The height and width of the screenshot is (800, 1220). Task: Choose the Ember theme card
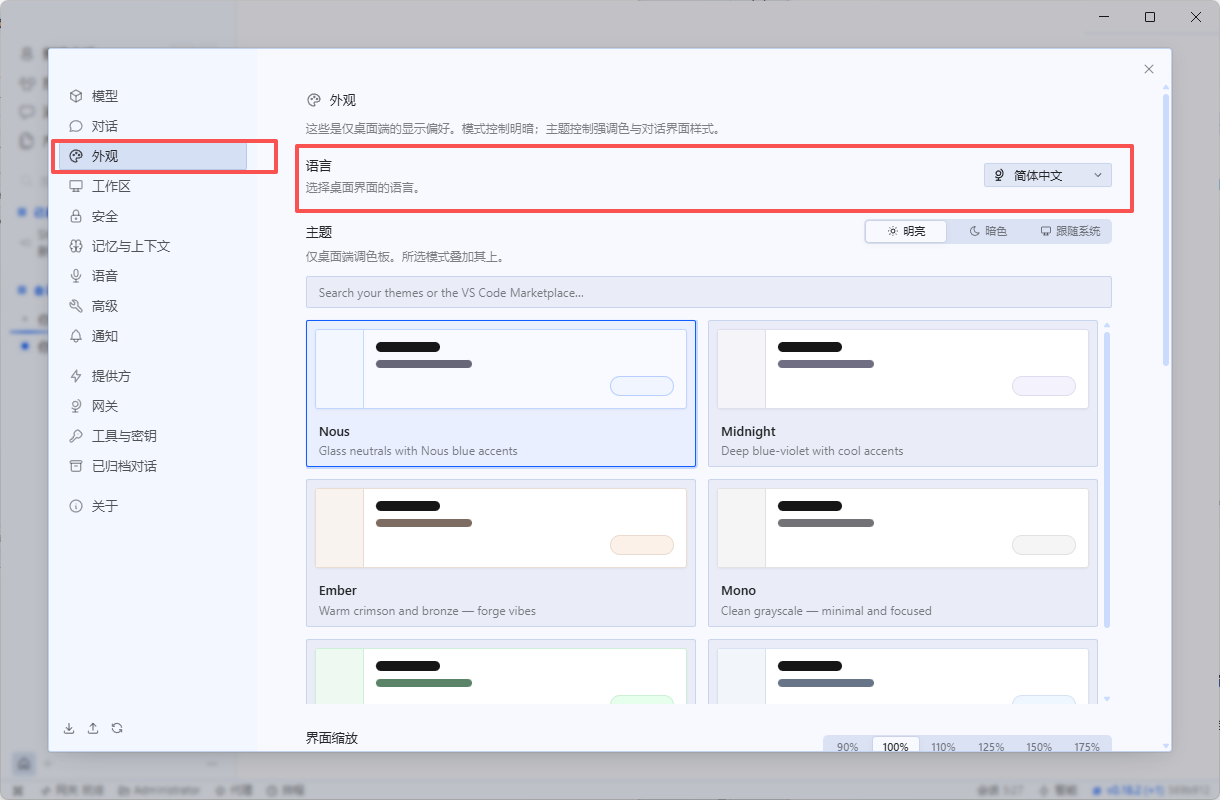click(x=501, y=553)
